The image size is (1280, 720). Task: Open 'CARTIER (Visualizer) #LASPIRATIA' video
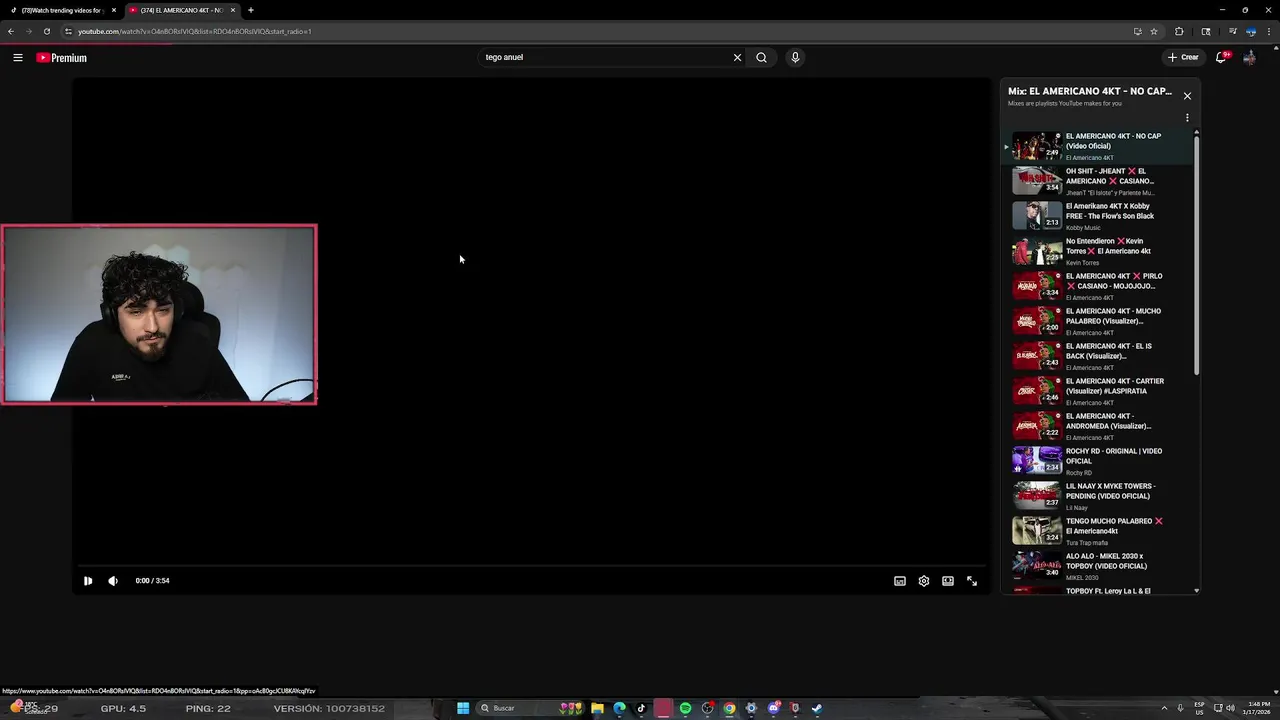[1097, 391]
